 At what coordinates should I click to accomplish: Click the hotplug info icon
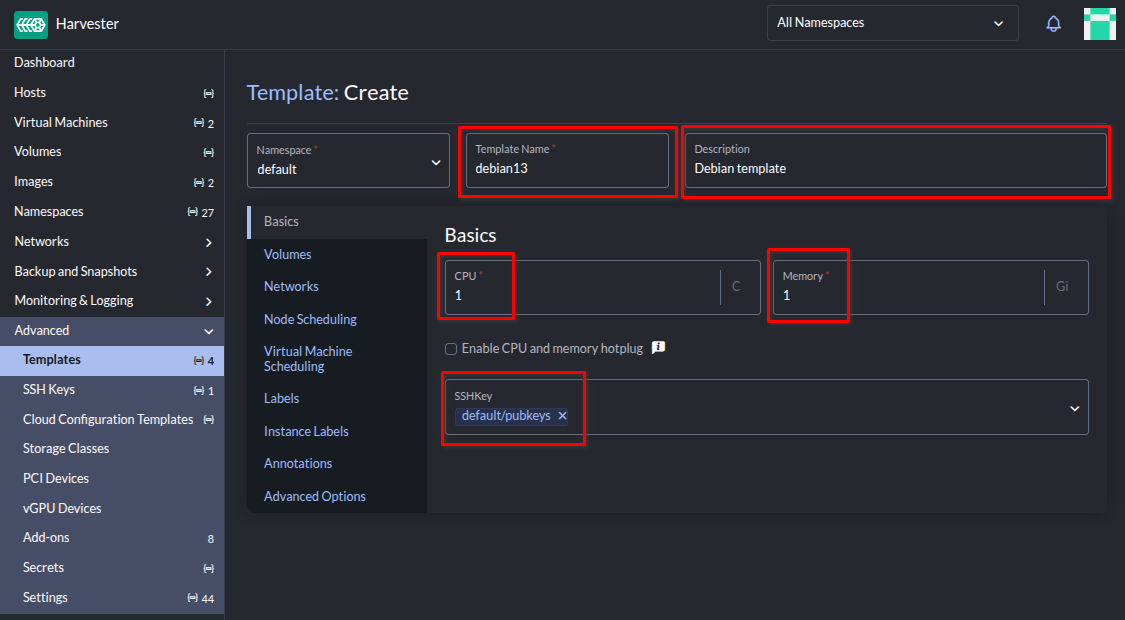pyautogui.click(x=658, y=348)
